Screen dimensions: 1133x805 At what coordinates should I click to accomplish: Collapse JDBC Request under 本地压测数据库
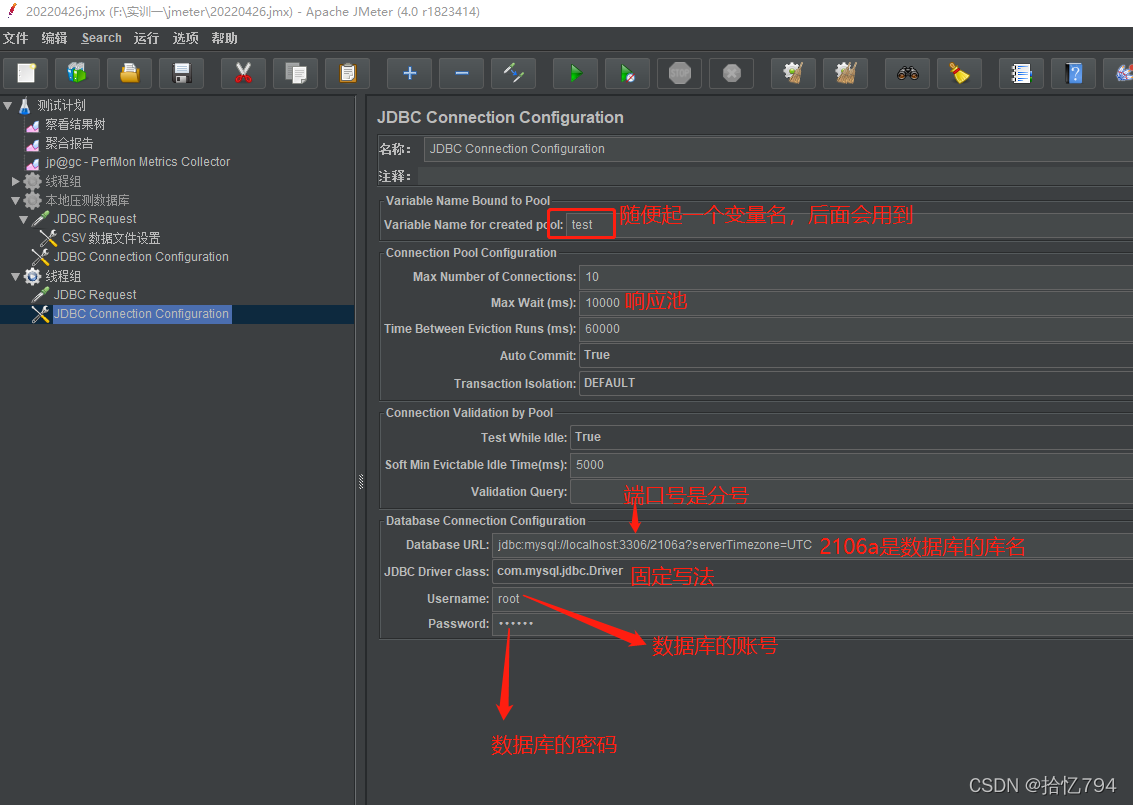tap(24, 219)
